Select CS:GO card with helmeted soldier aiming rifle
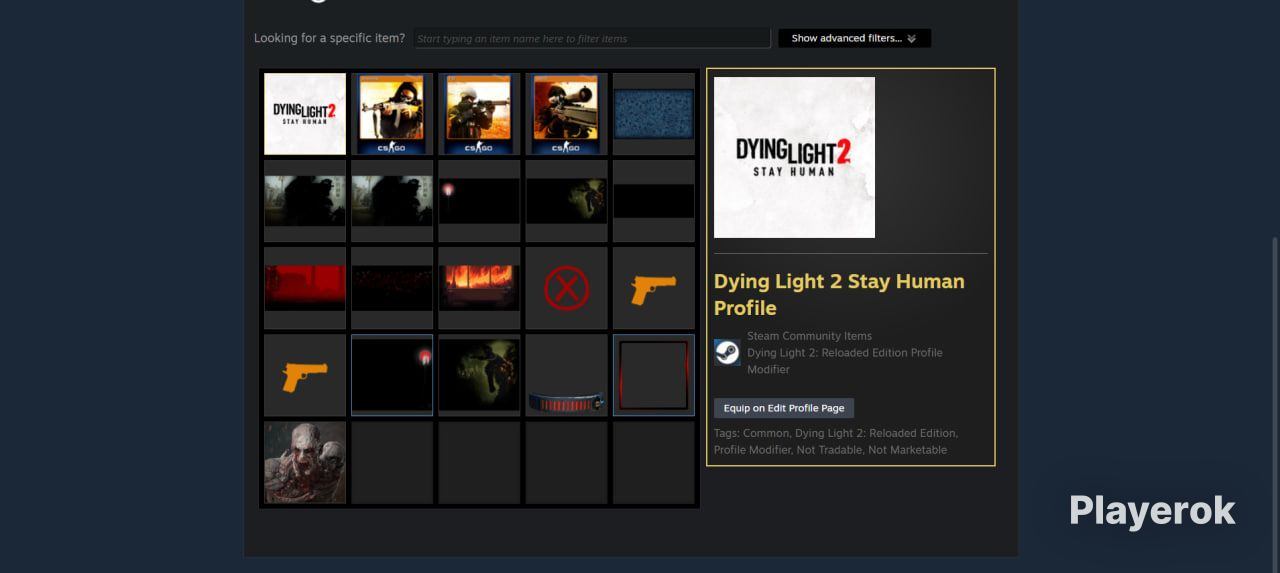Image resolution: width=1280 pixels, height=573 pixels. pyautogui.click(x=479, y=114)
